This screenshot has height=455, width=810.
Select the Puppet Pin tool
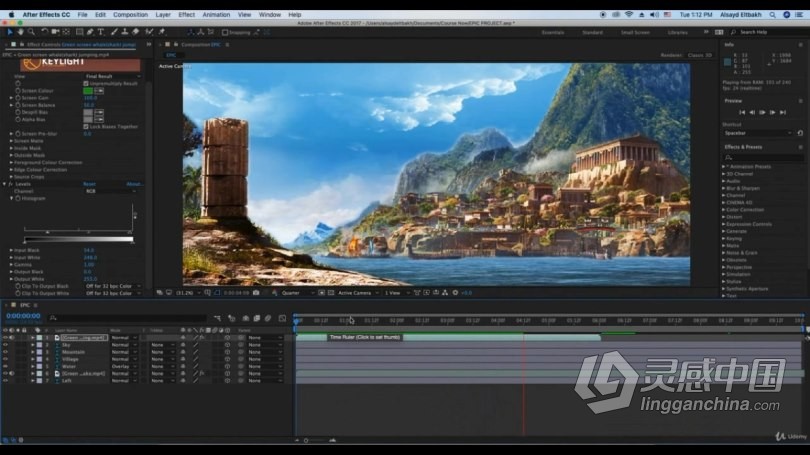pyautogui.click(x=162, y=32)
